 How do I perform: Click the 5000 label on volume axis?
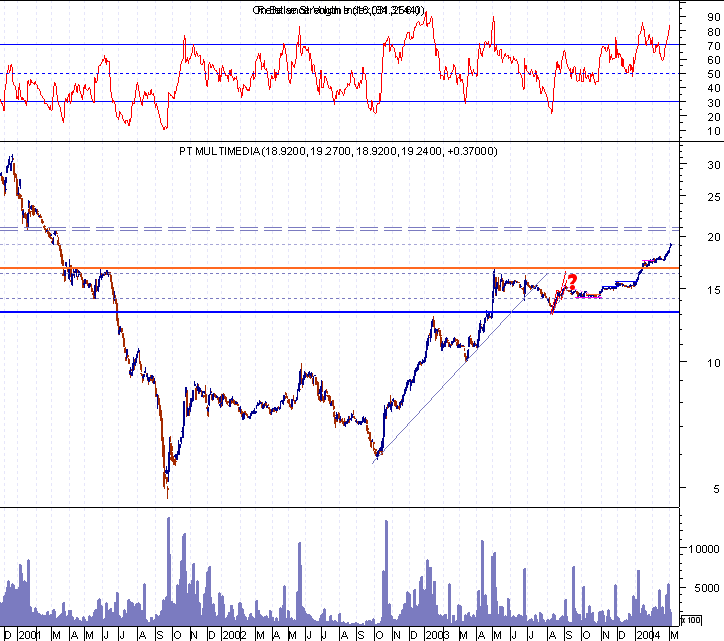(x=707, y=588)
